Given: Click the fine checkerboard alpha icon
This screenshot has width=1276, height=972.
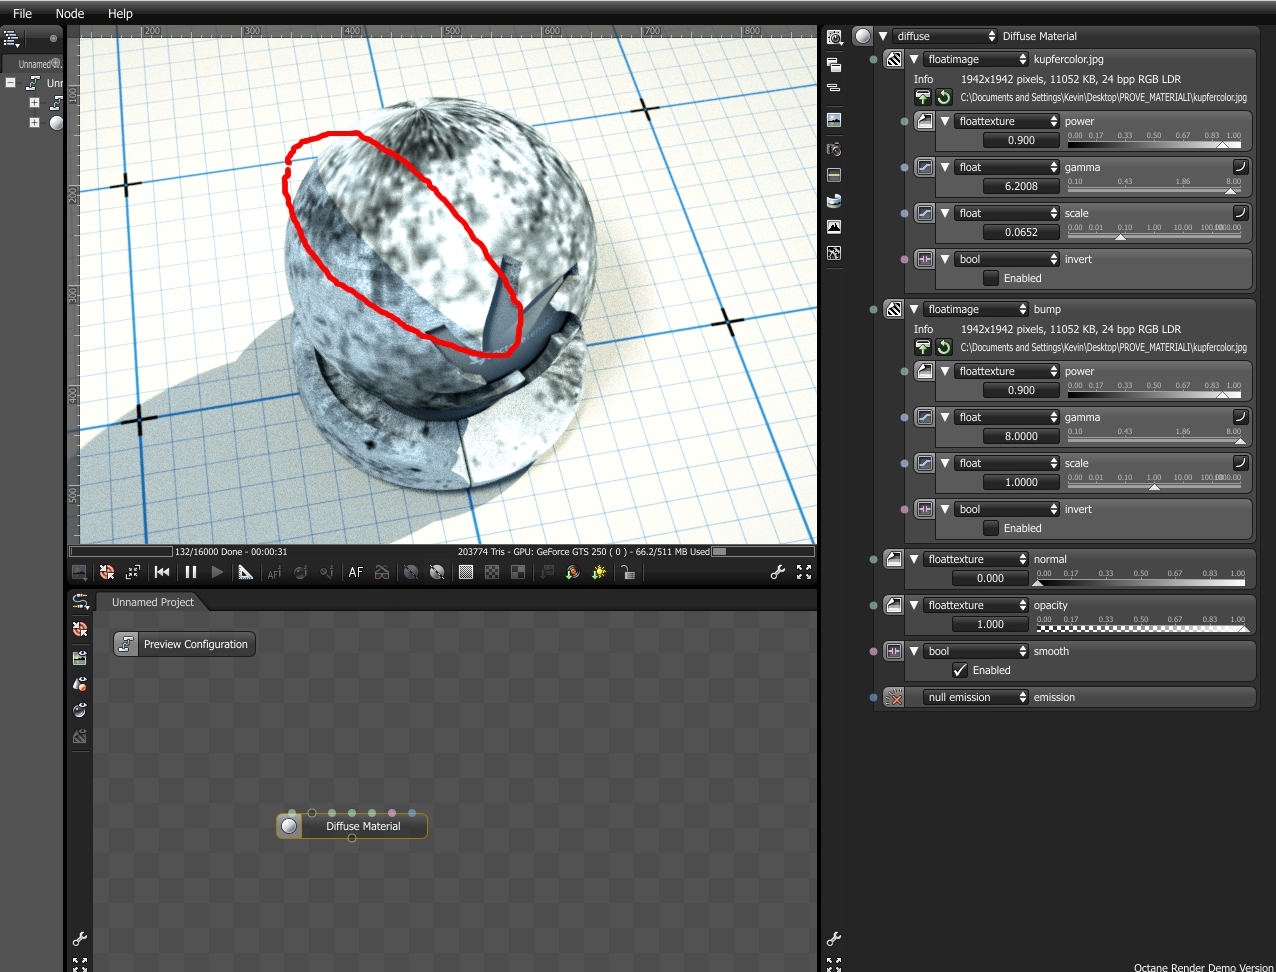Looking at the screenshot, I should pos(466,572).
